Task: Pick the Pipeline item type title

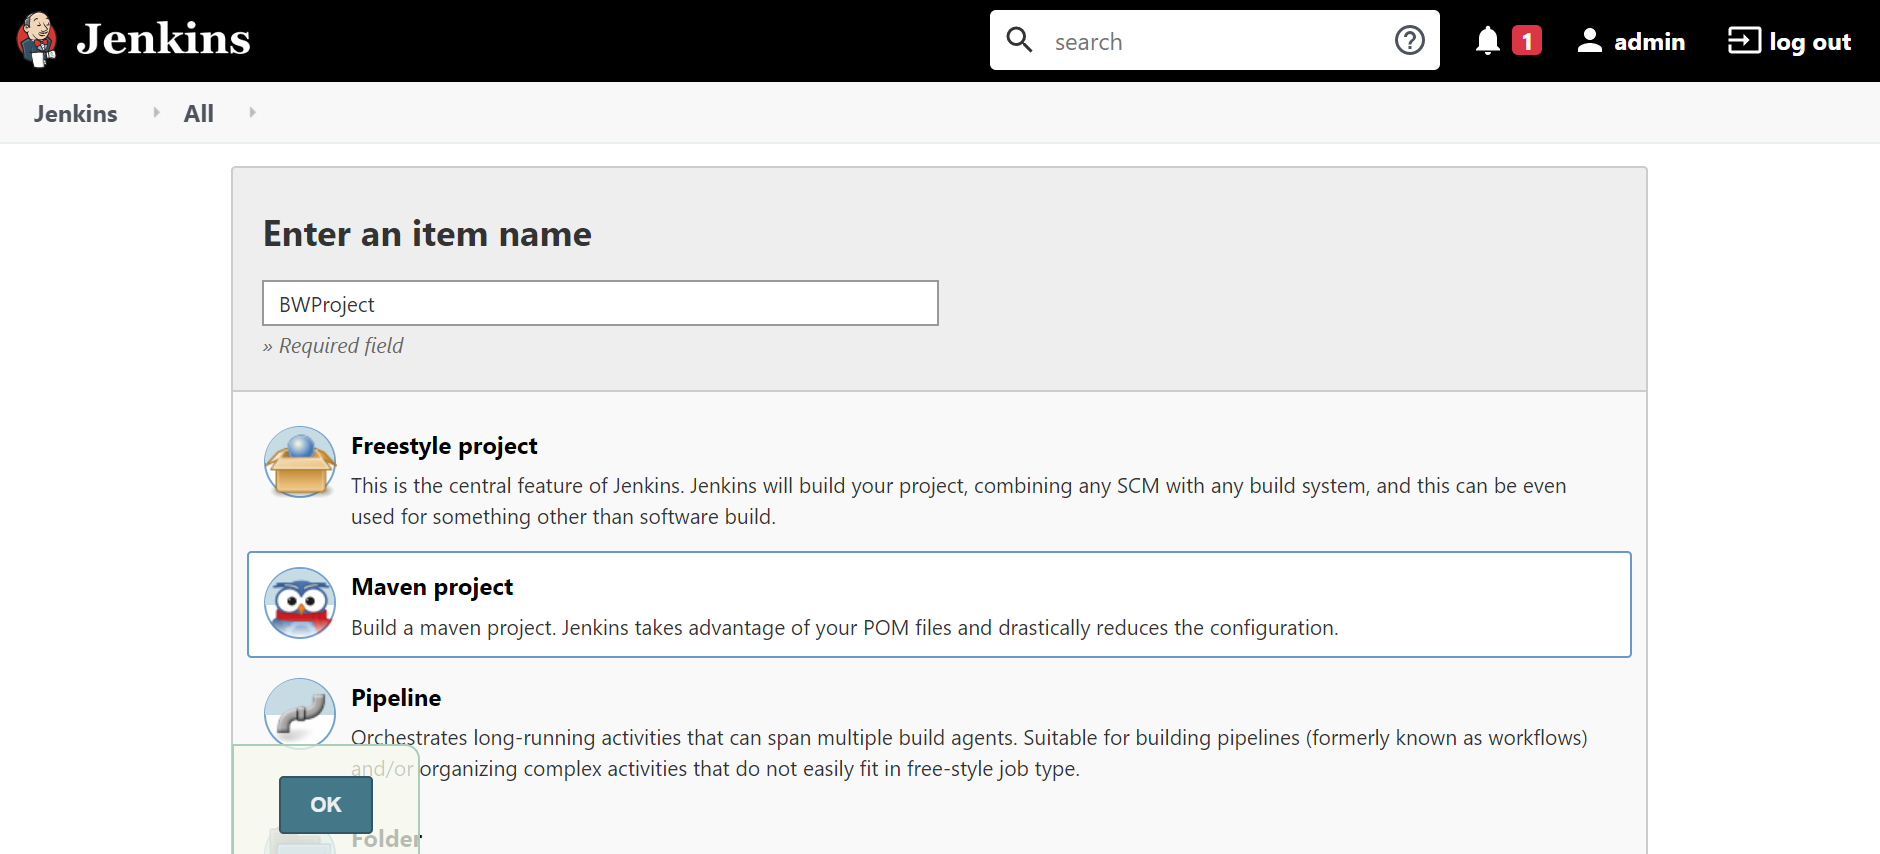Action: (396, 698)
